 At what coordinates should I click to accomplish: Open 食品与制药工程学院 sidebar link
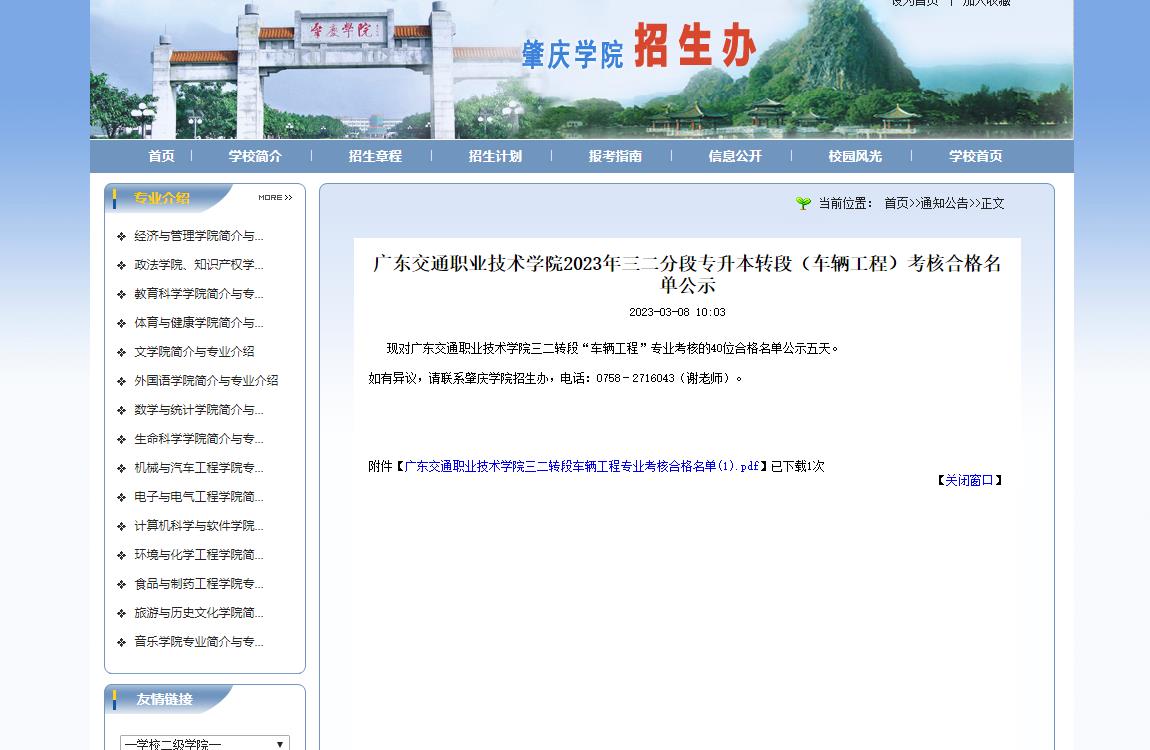point(199,584)
